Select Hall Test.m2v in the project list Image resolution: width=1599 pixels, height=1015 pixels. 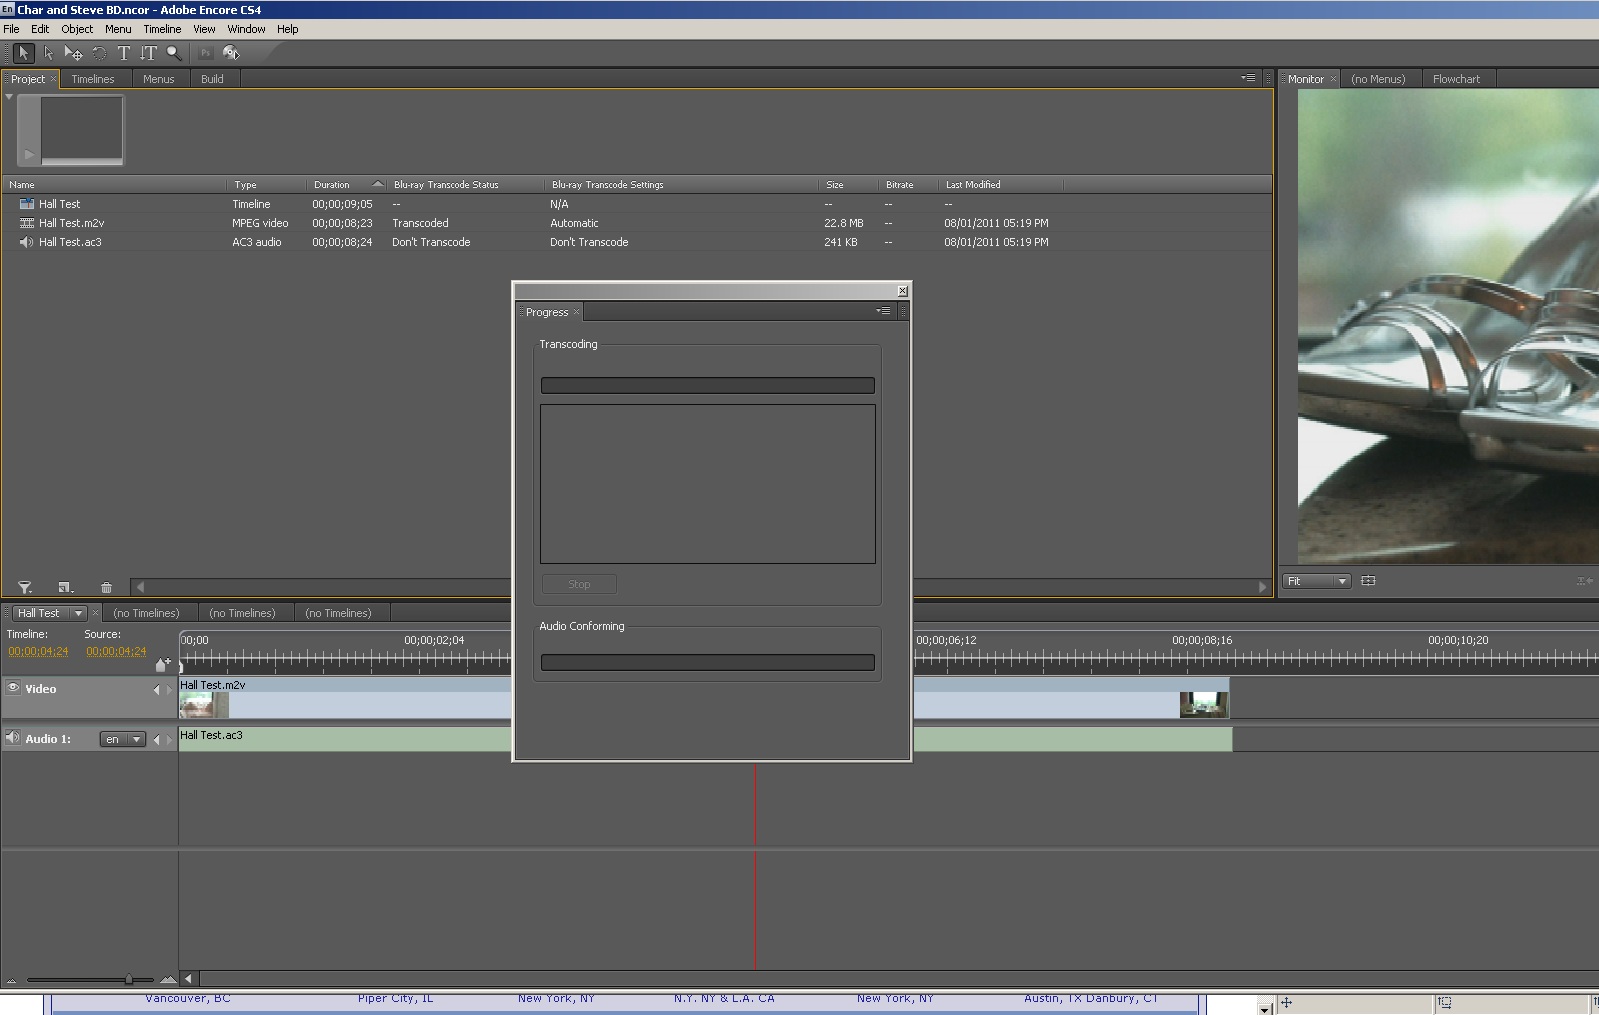(71, 223)
